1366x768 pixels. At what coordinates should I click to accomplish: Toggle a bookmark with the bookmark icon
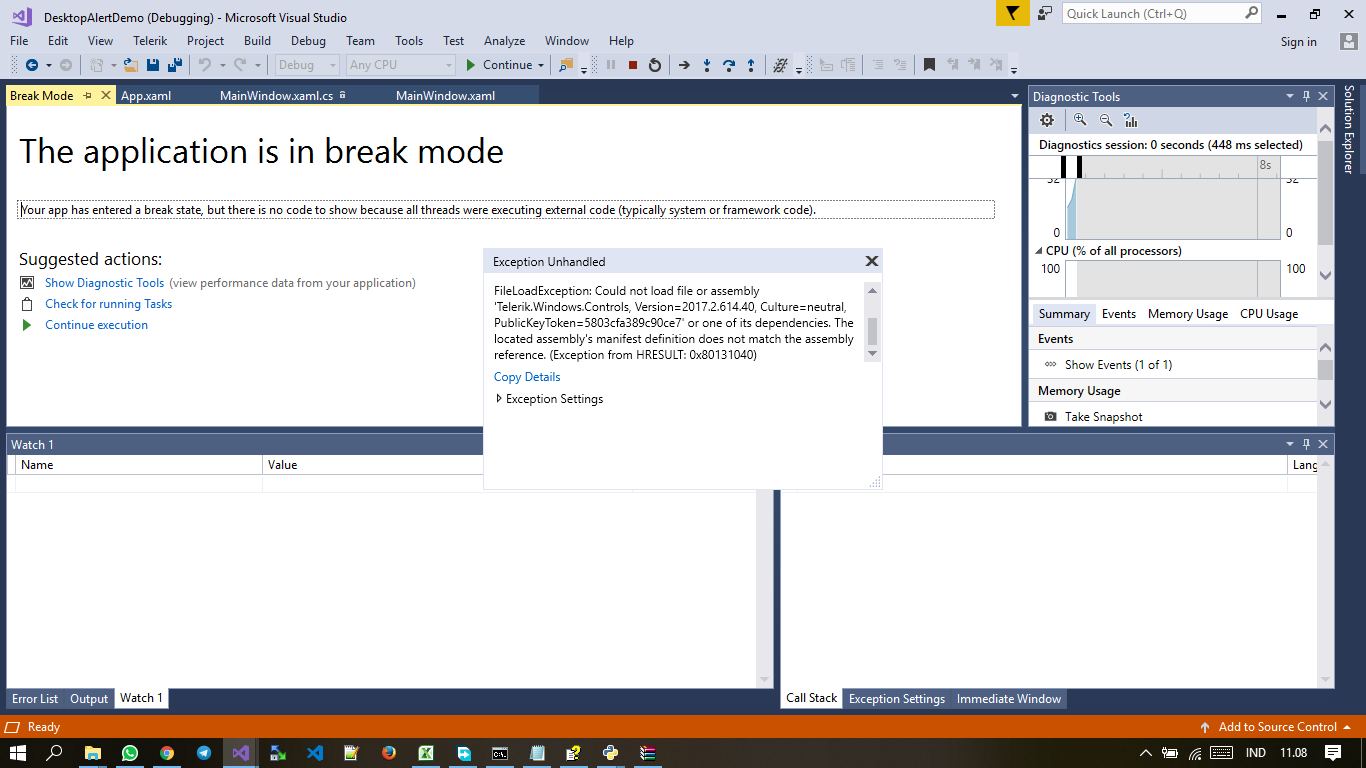click(929, 65)
